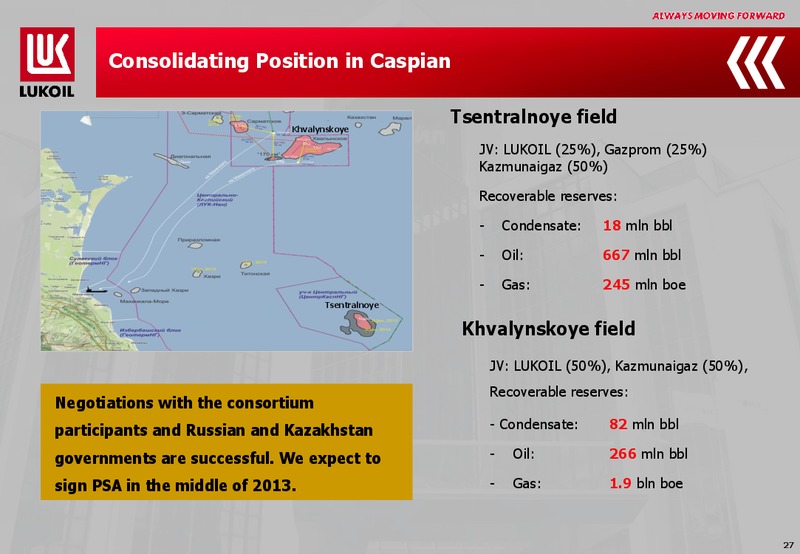Image resolution: width=800 pixels, height=554 pixels.
Task: Click the Khvalynskoye label on the map
Action: (x=320, y=130)
